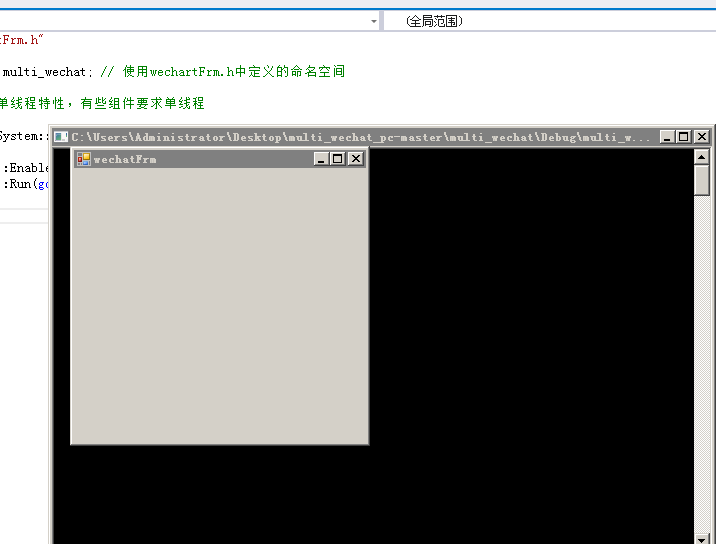Open the left navigation dropdown arrow
This screenshot has height=544, width=716.
click(374, 21)
